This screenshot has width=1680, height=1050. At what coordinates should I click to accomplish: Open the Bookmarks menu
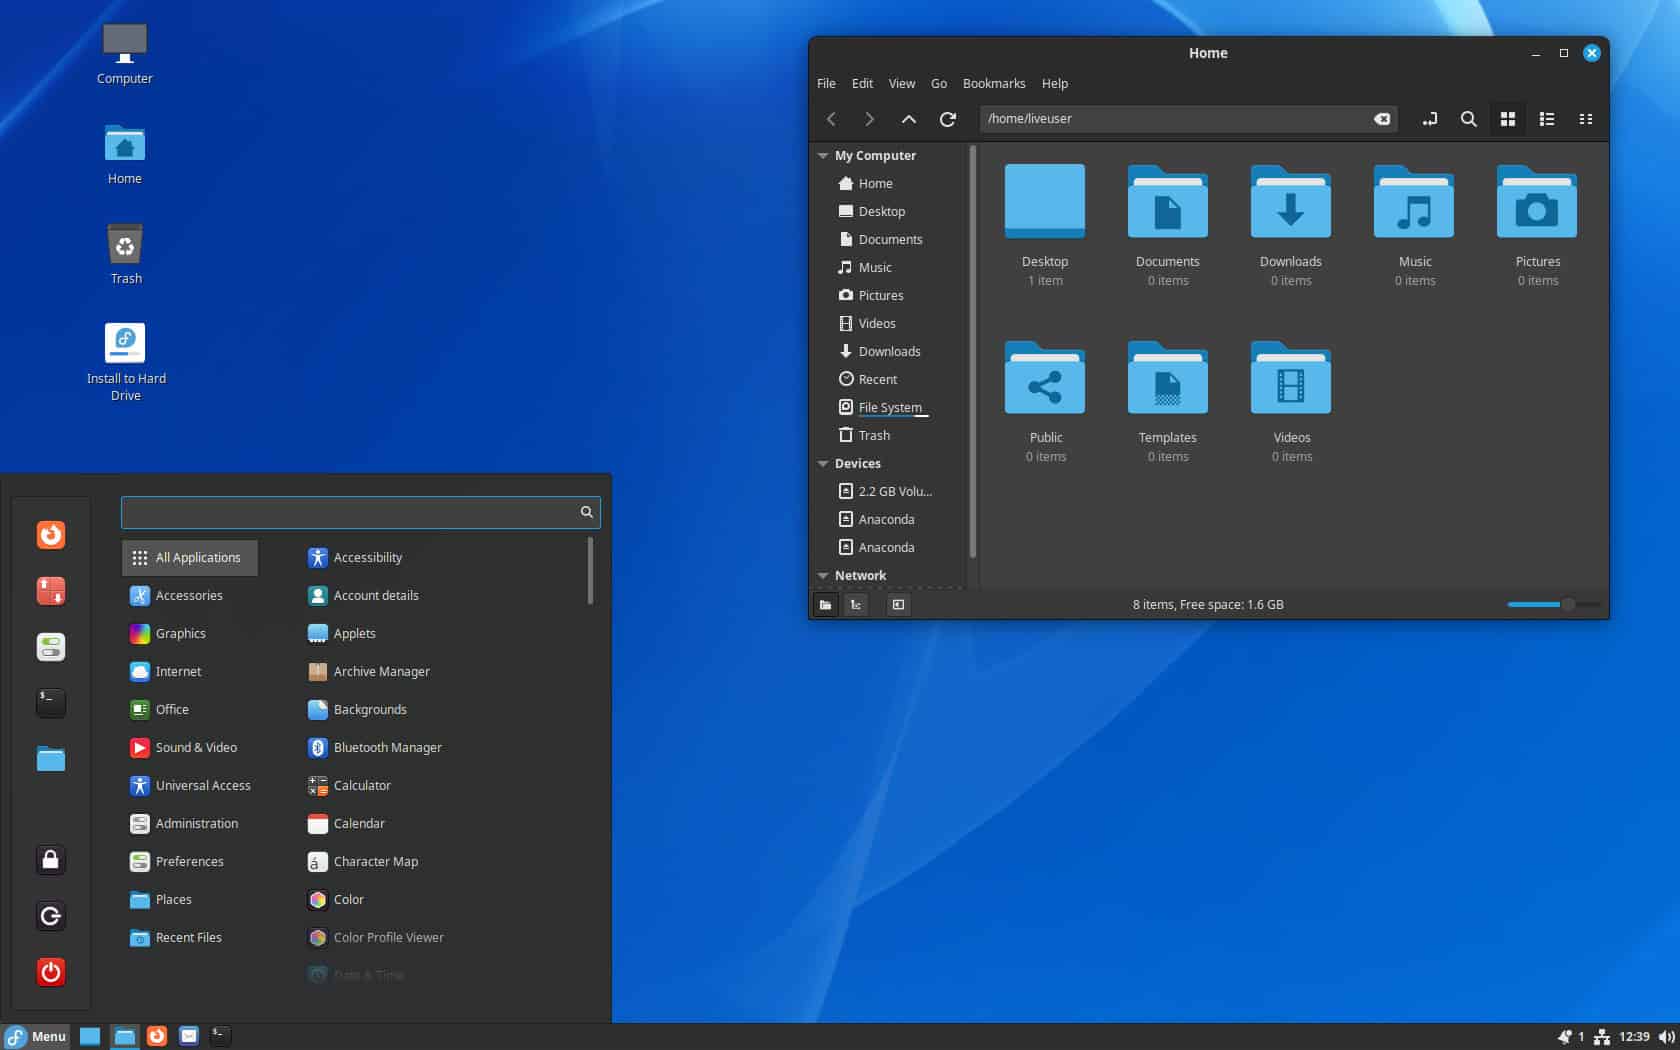993,83
